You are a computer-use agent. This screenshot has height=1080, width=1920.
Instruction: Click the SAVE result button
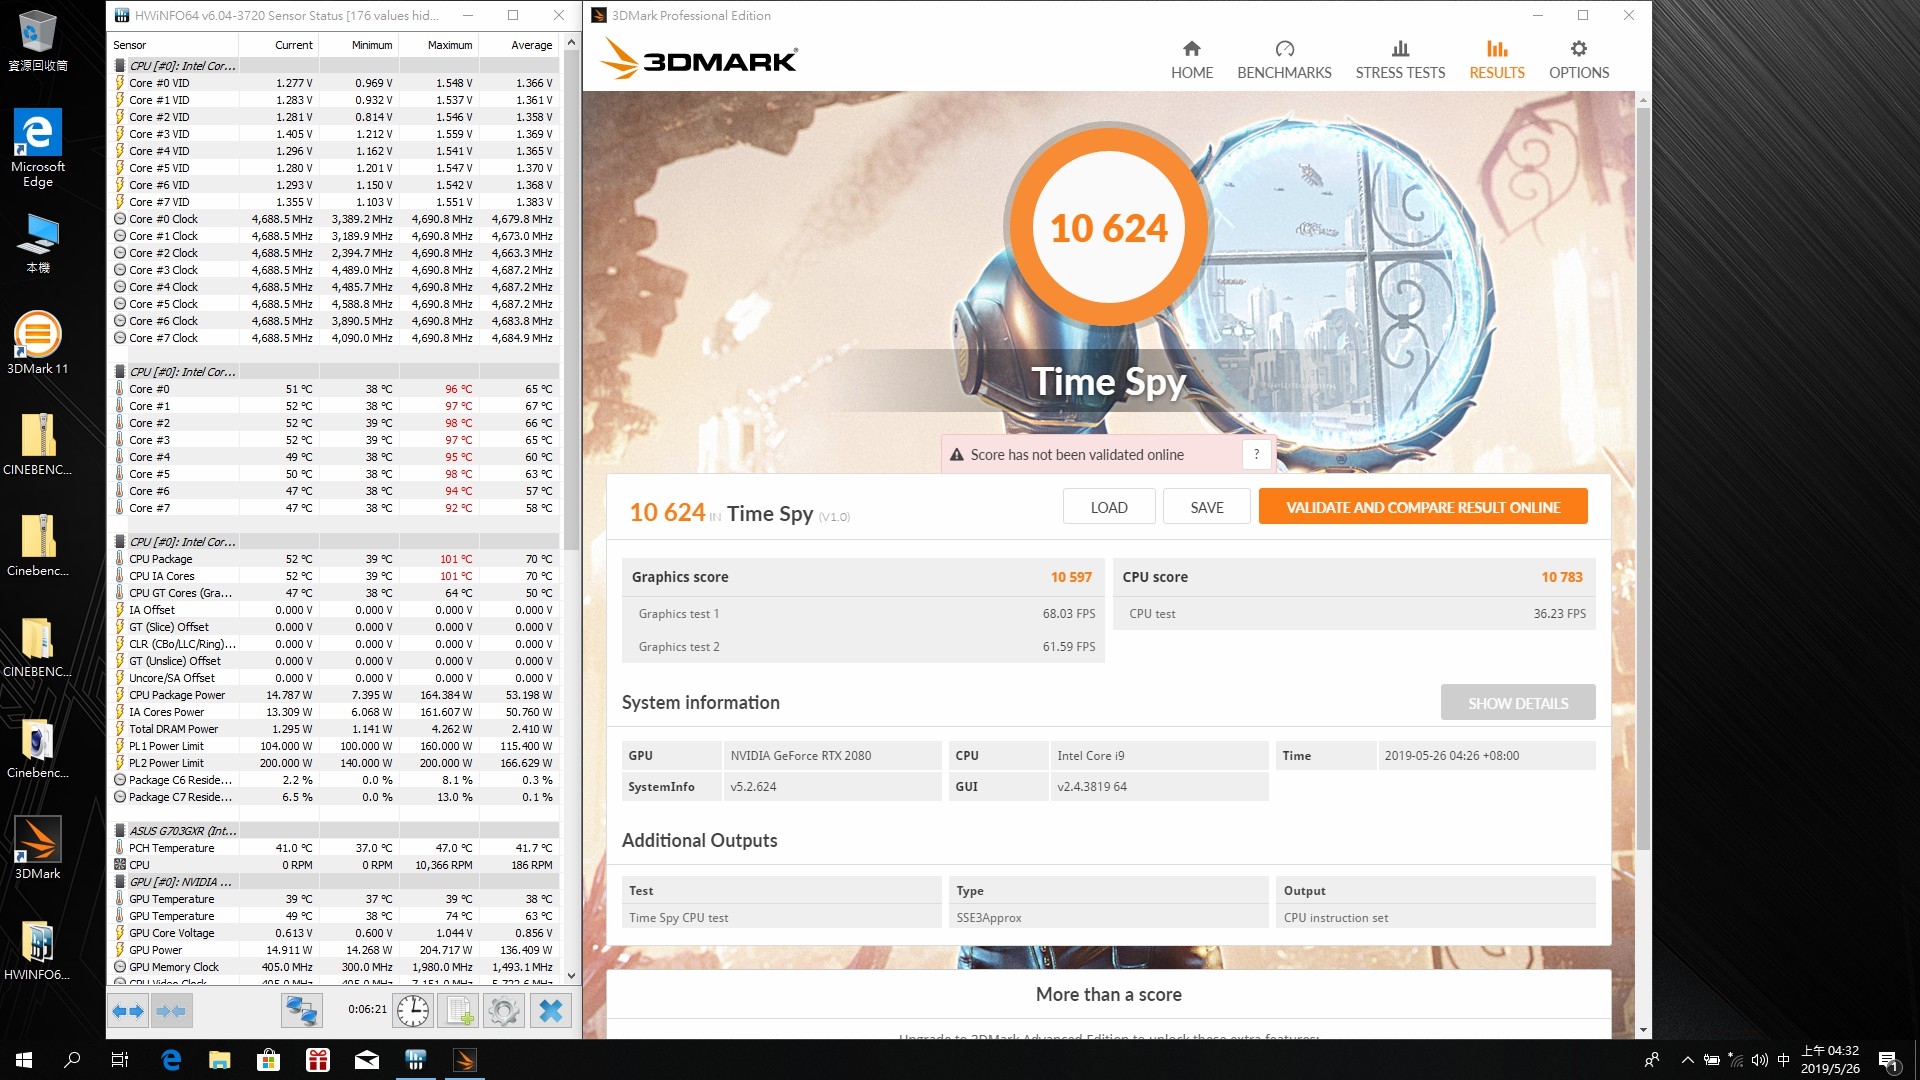point(1207,507)
